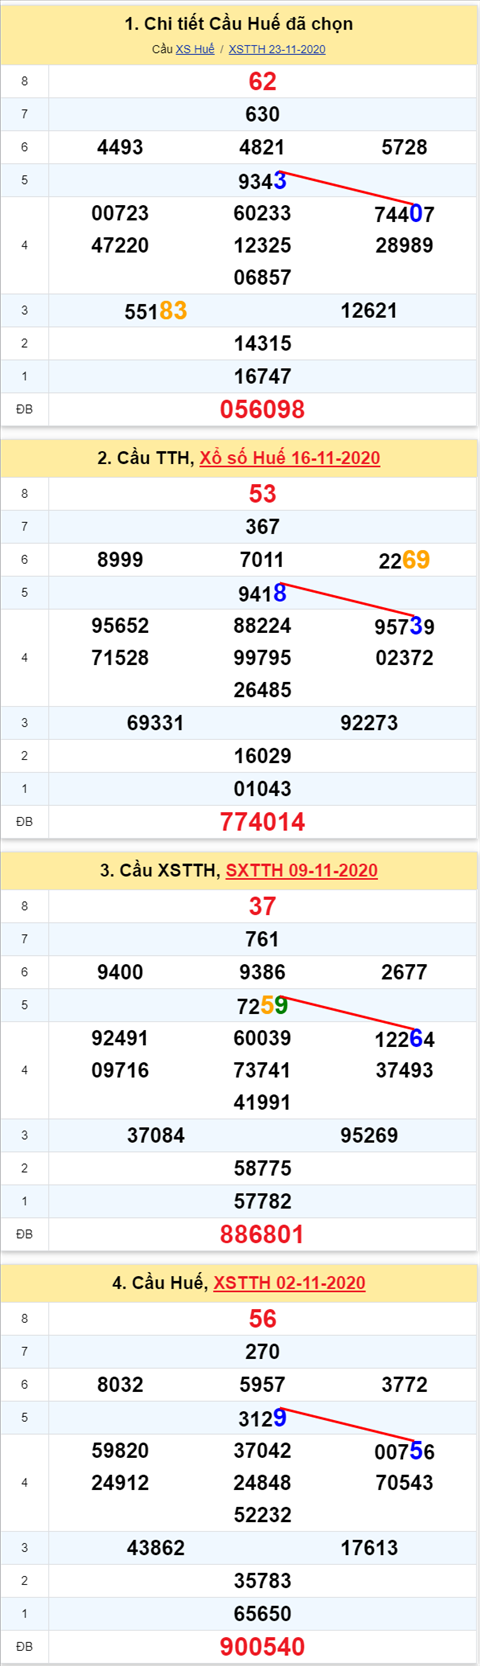Open the XS Huế link

point(195,49)
